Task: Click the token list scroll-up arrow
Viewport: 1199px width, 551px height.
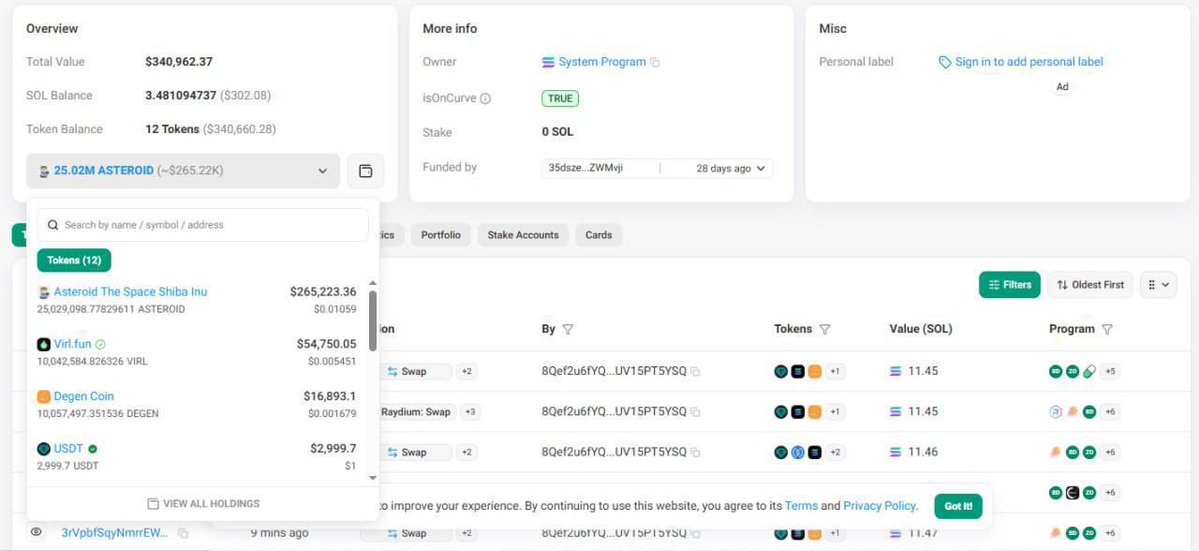Action: (x=372, y=284)
